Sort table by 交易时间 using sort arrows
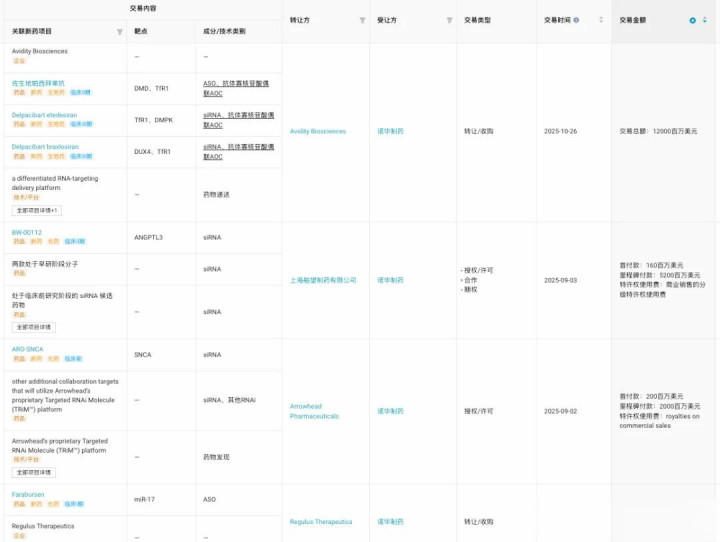This screenshot has width=720, height=542. [601, 20]
